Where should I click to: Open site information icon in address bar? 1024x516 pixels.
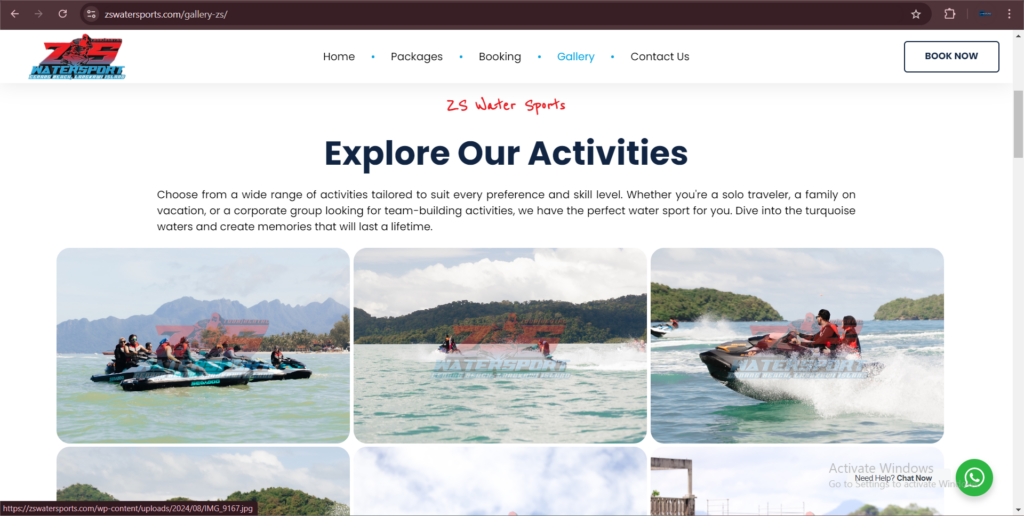(x=91, y=14)
